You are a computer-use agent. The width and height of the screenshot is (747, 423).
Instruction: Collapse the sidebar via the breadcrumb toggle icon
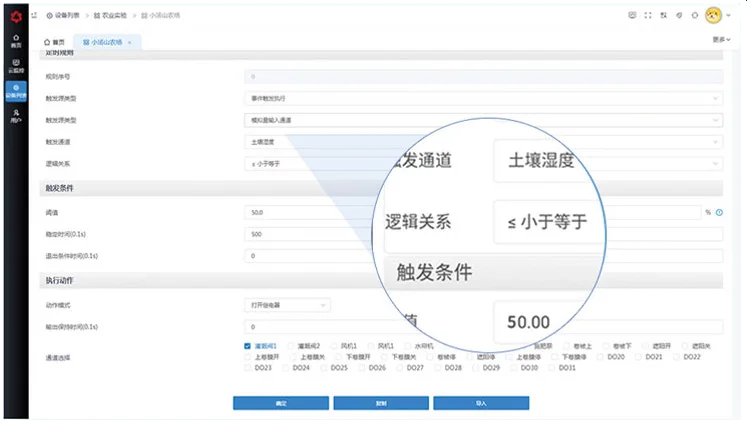[34, 15]
